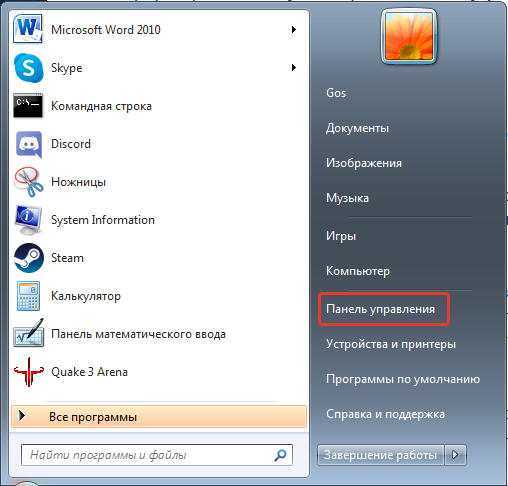
Task: Open the Math Input Panel icon
Action: [x=29, y=333]
